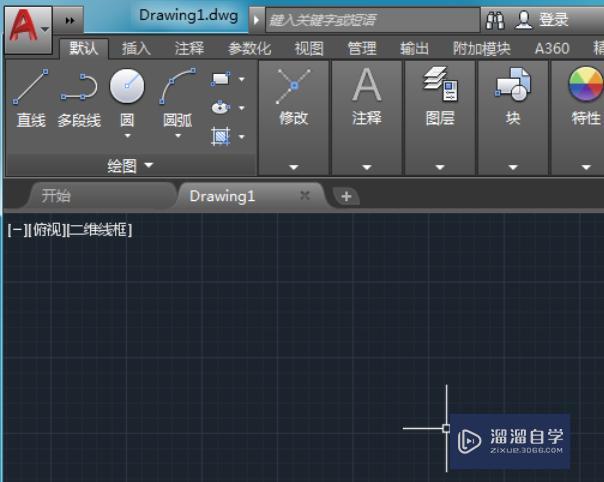Select the Arc (圆弧) tool

pyautogui.click(x=178, y=98)
